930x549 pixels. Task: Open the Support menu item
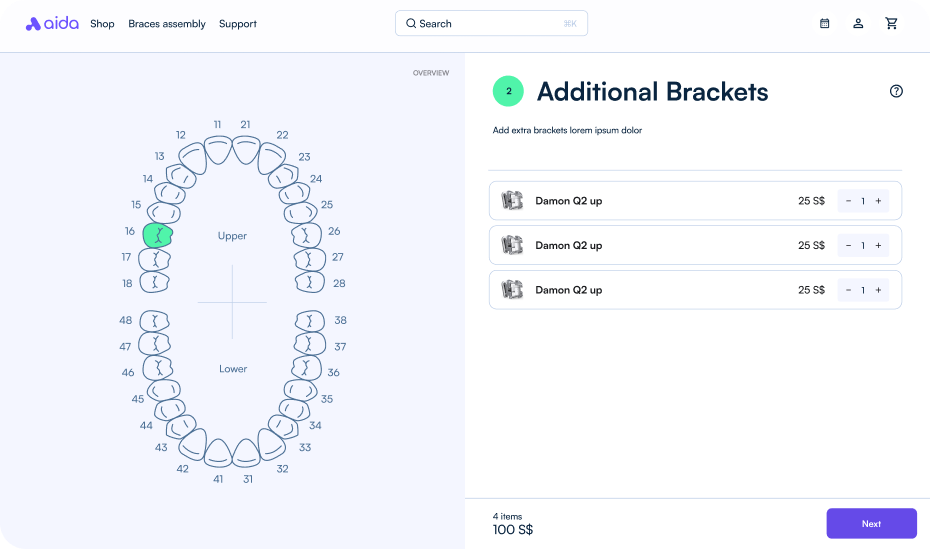coord(238,24)
